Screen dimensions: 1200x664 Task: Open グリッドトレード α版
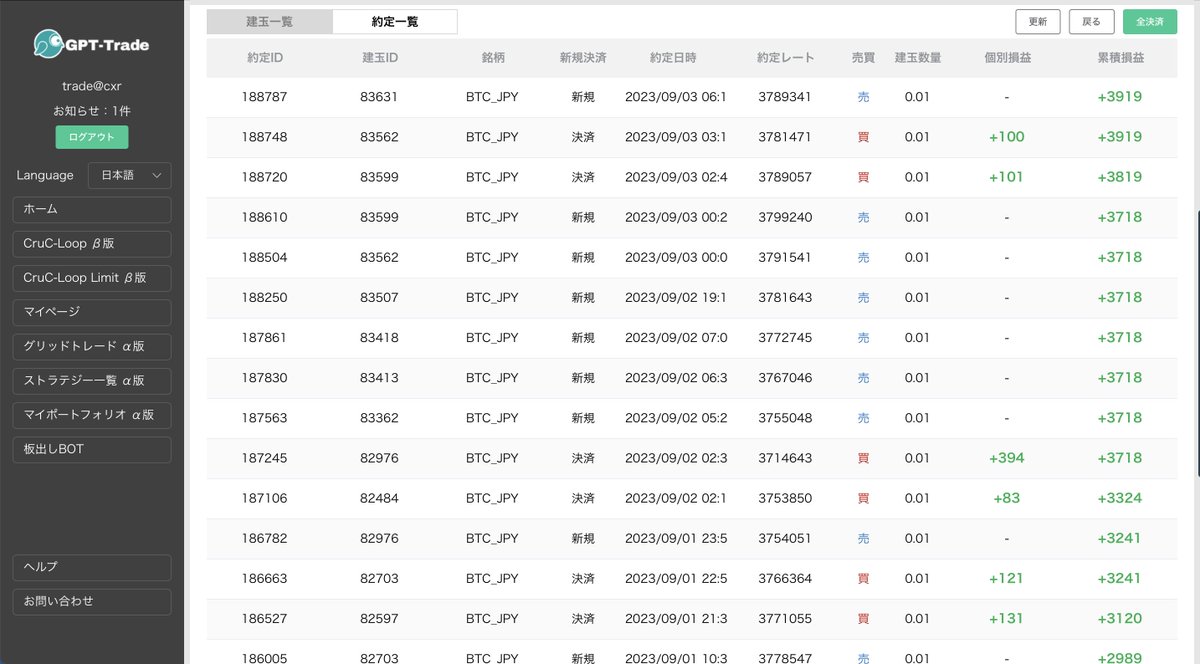[x=91, y=346]
